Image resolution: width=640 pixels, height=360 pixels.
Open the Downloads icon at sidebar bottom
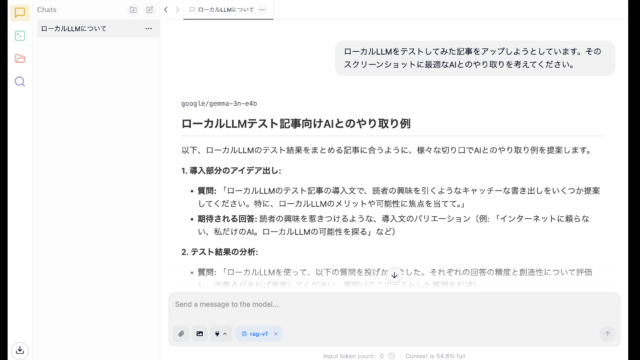point(20,350)
